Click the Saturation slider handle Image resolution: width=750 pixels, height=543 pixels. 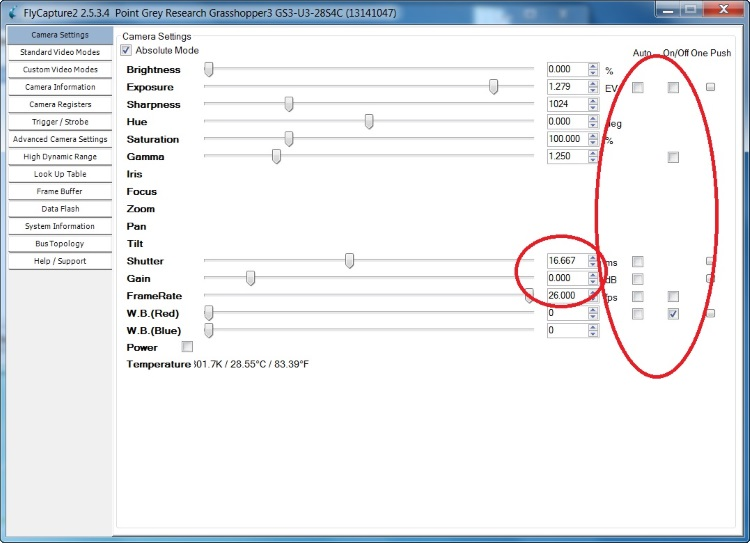tap(288, 139)
